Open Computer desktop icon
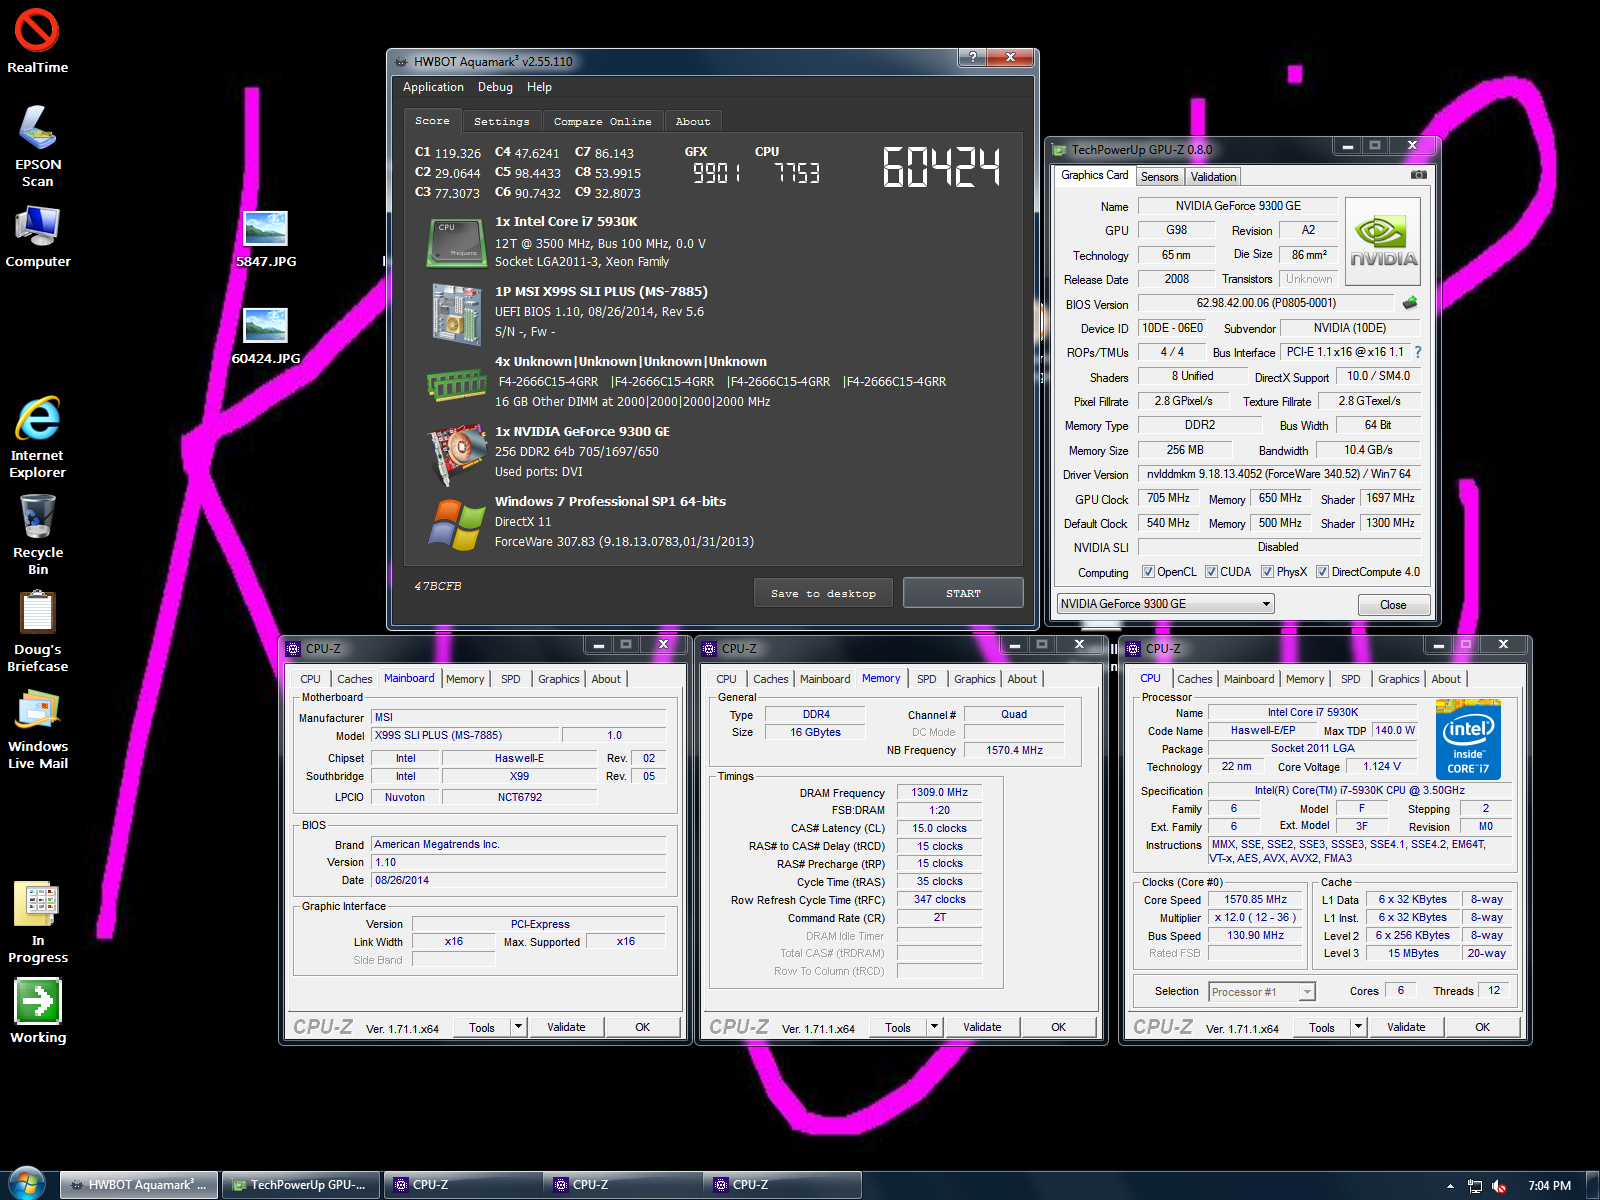1600x1200 pixels. pyautogui.click(x=38, y=237)
